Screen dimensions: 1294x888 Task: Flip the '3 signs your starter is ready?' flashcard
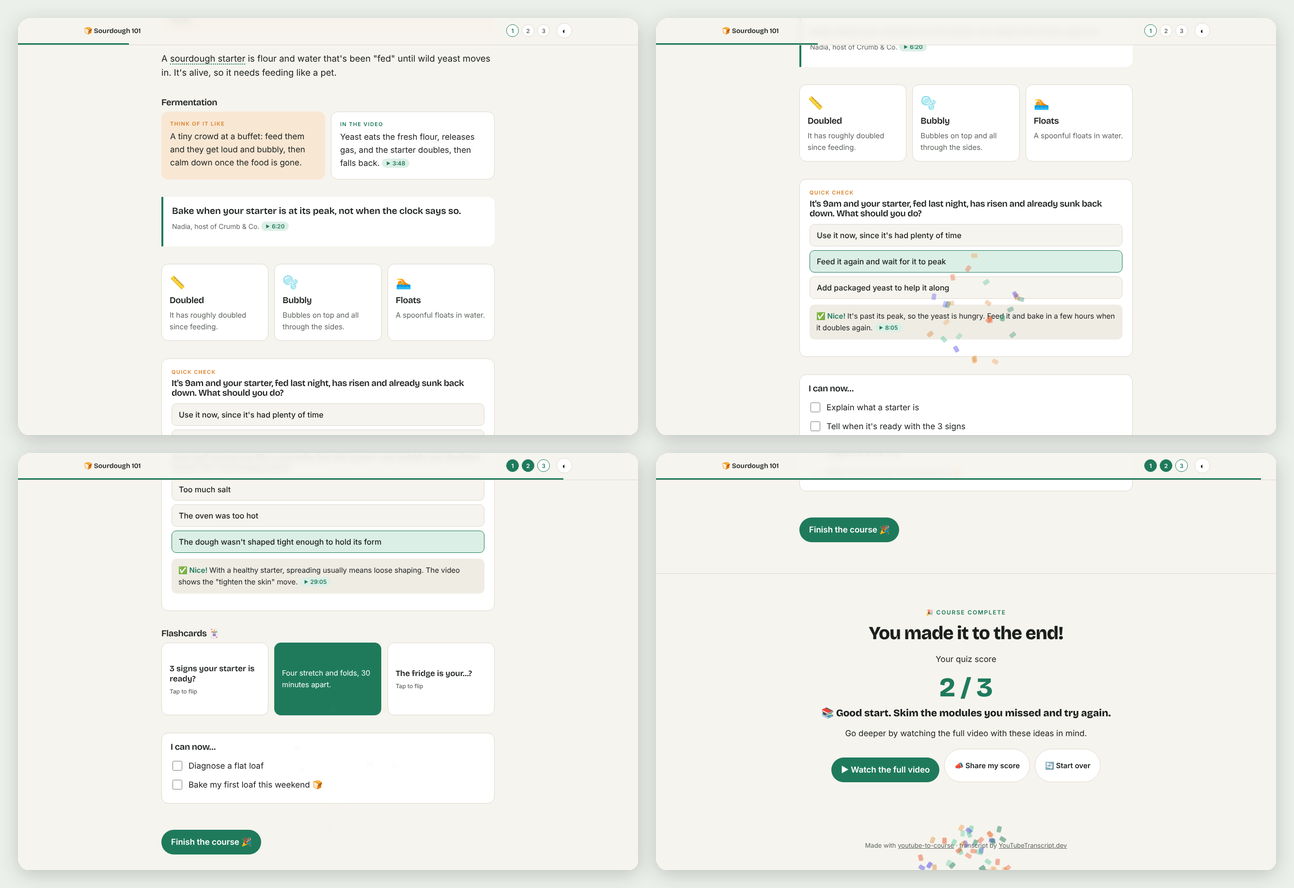[215, 679]
